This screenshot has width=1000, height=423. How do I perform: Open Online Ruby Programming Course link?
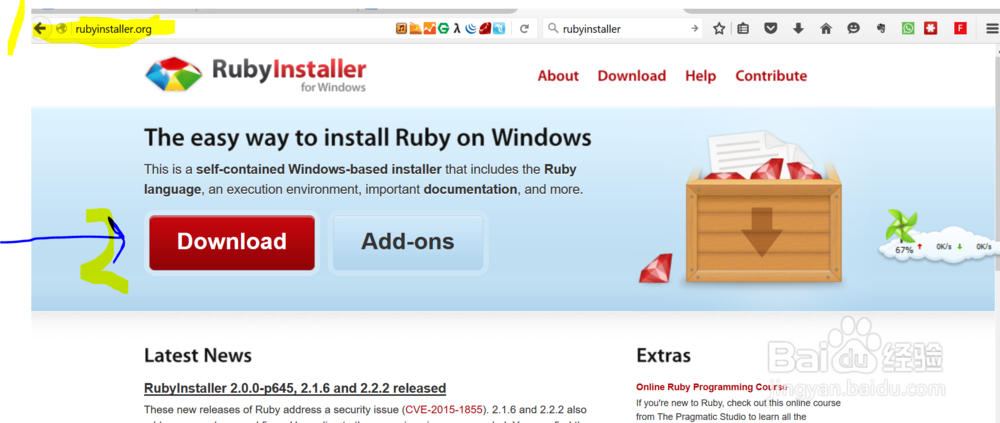point(712,387)
